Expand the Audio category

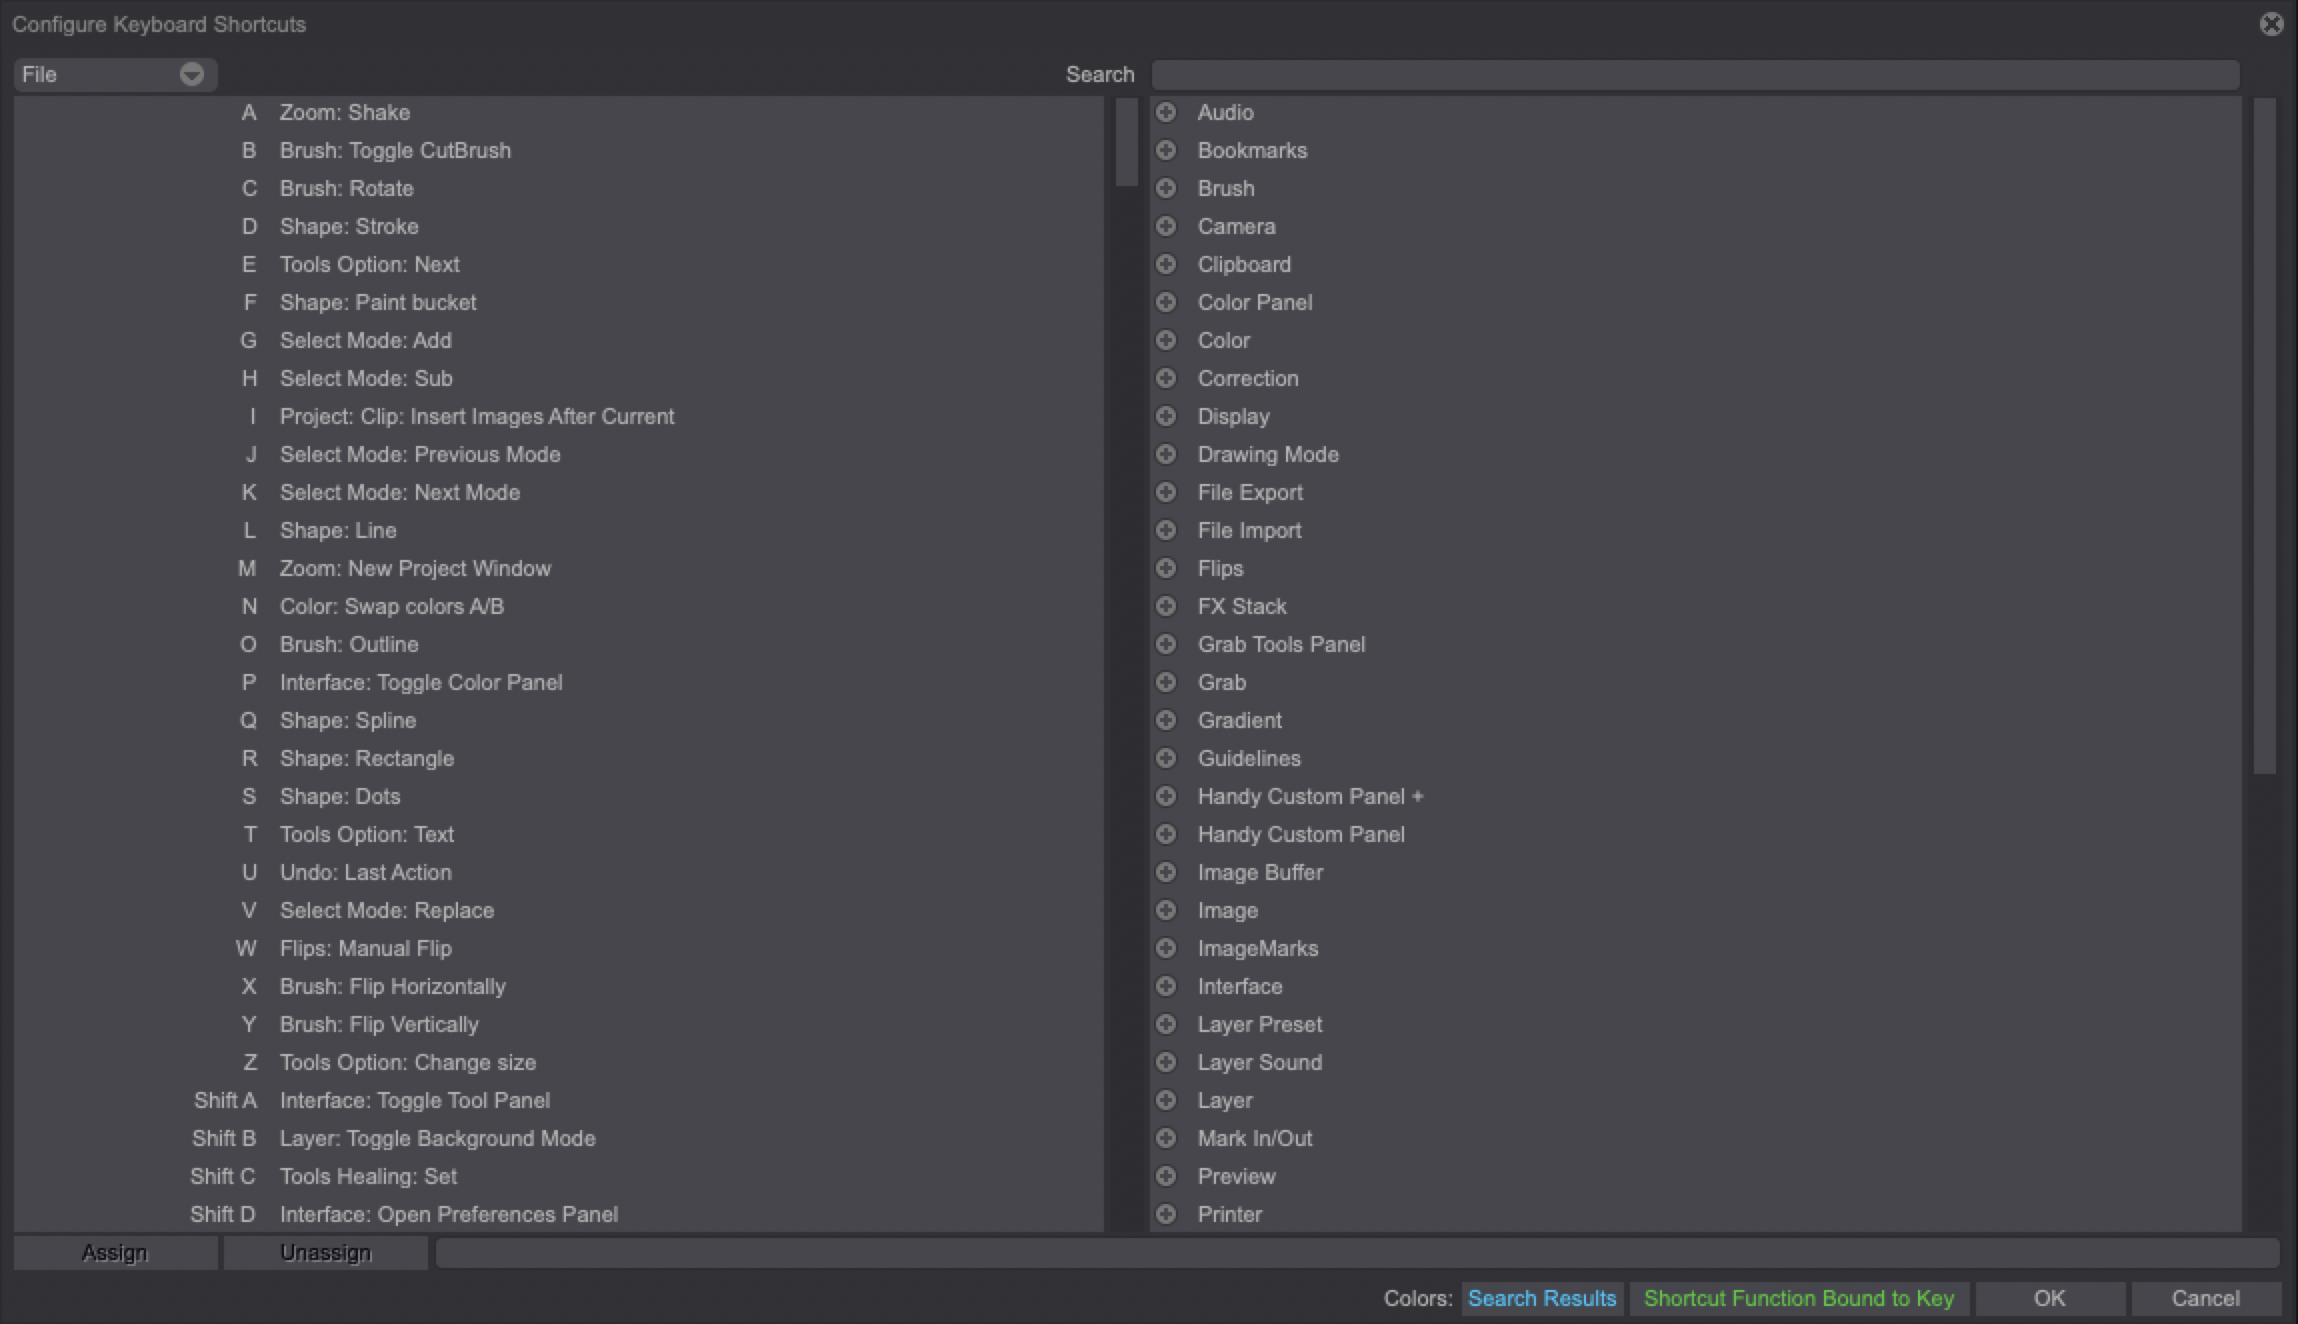click(x=1168, y=112)
